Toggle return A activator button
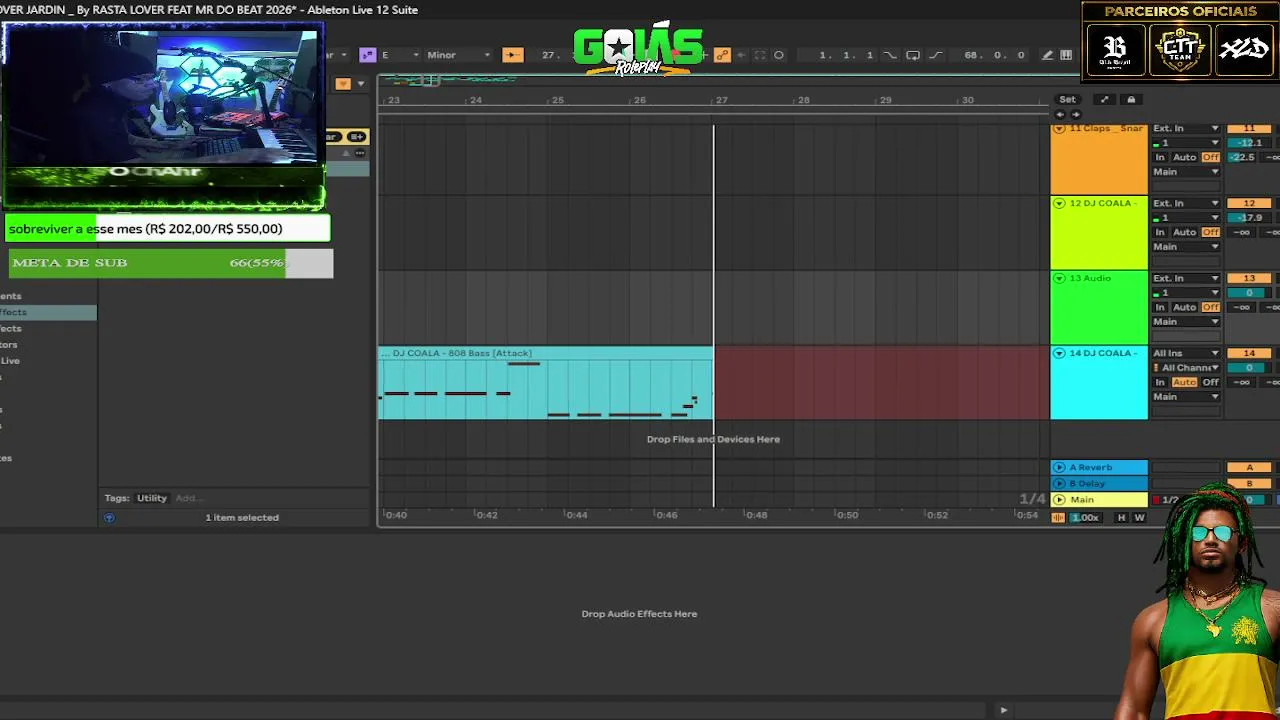This screenshot has height=720, width=1280. (1249, 467)
